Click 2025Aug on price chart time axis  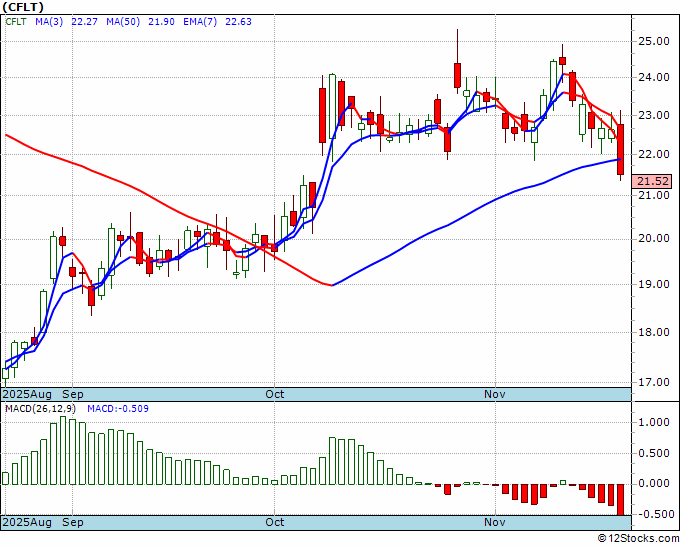[x=27, y=394]
